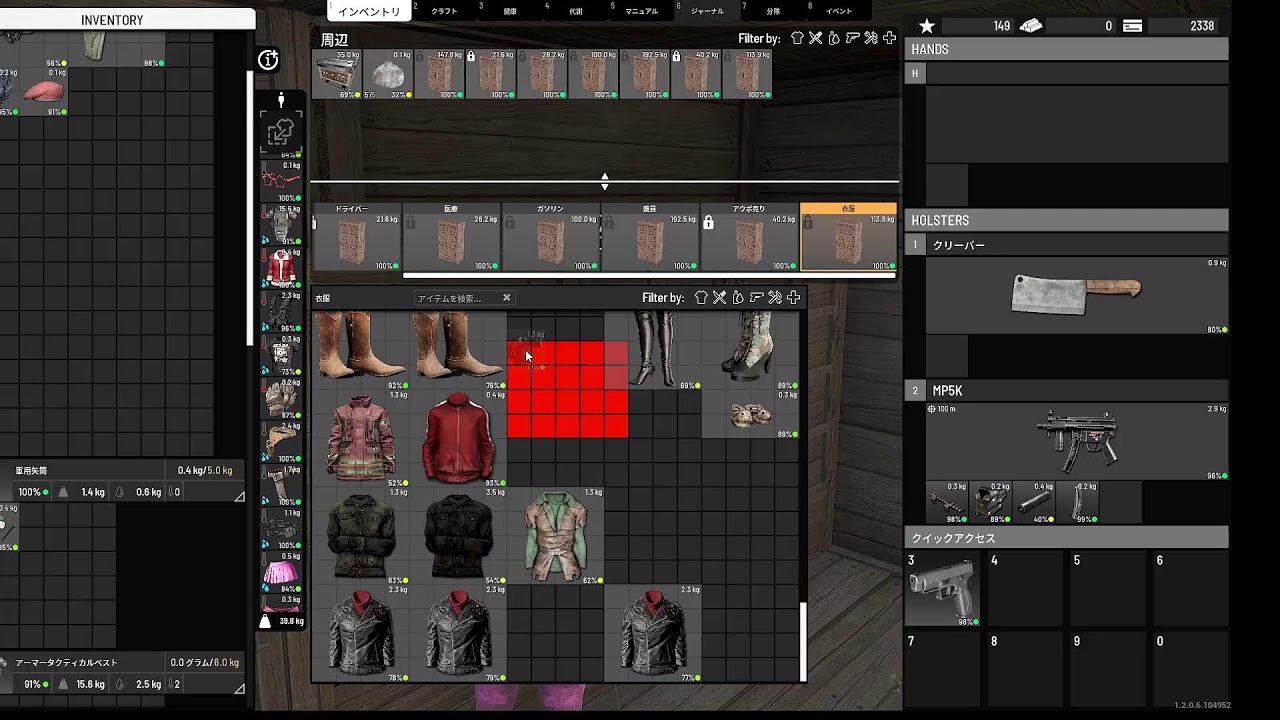Toggle weapon filter in nearby panel
This screenshot has width=1280, height=720.
[x=852, y=38]
